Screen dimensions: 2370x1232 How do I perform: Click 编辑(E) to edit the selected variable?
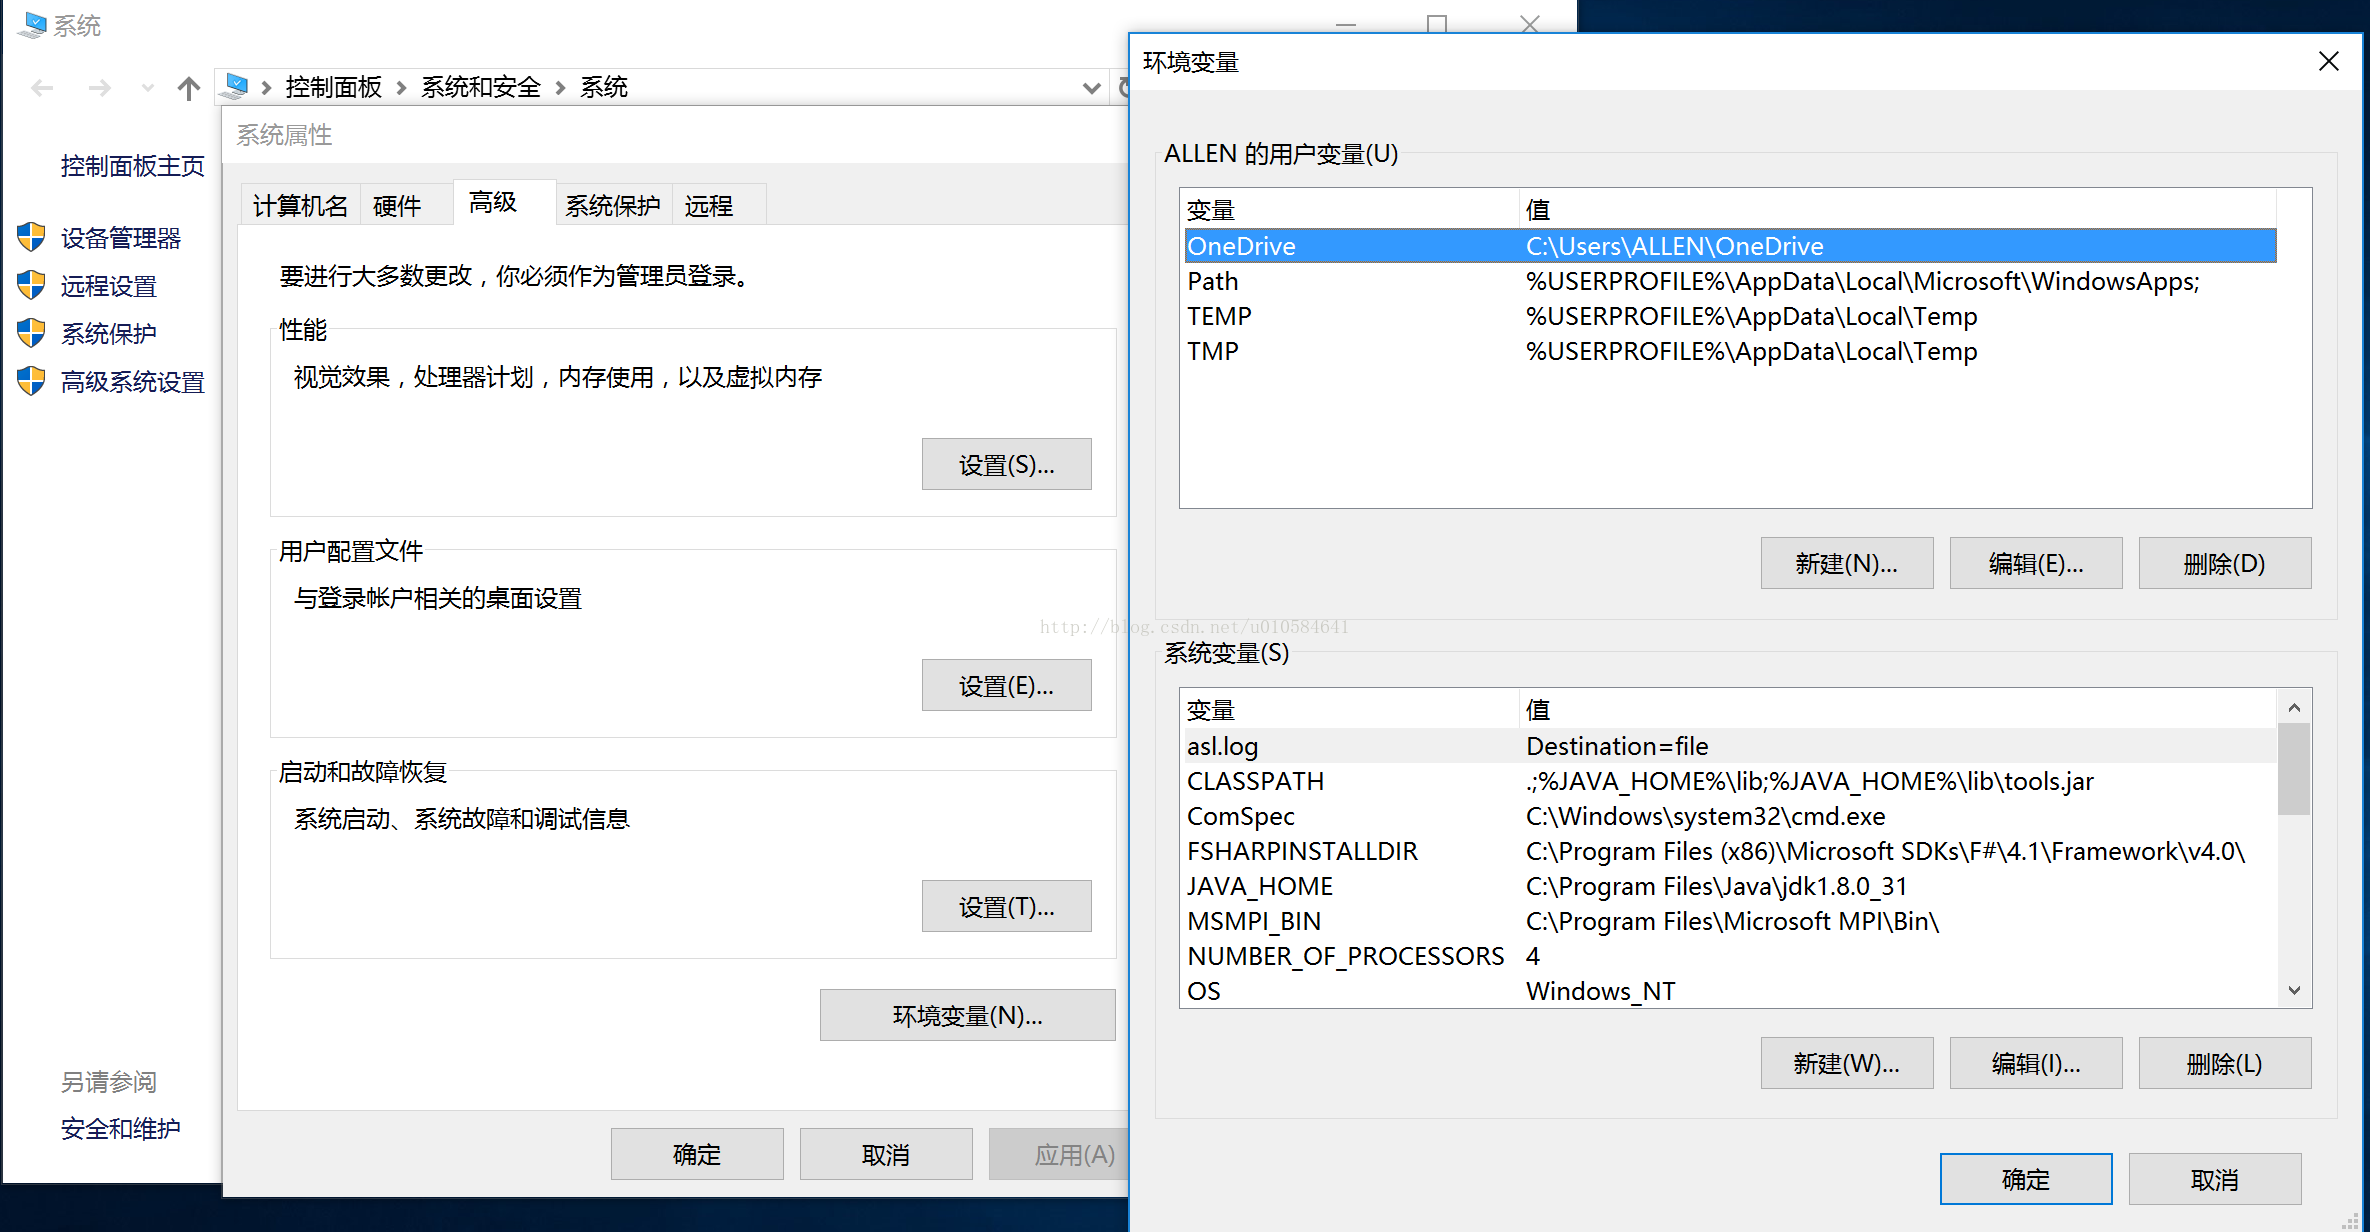point(2034,562)
